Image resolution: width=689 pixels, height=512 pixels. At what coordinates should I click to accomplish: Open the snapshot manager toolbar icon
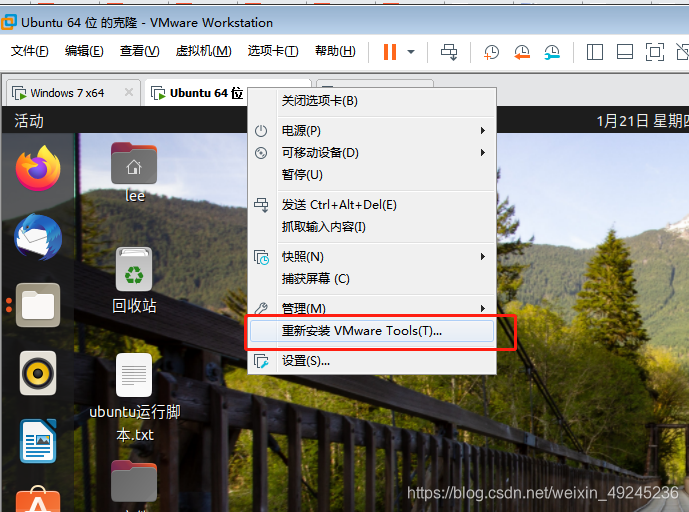(x=552, y=52)
